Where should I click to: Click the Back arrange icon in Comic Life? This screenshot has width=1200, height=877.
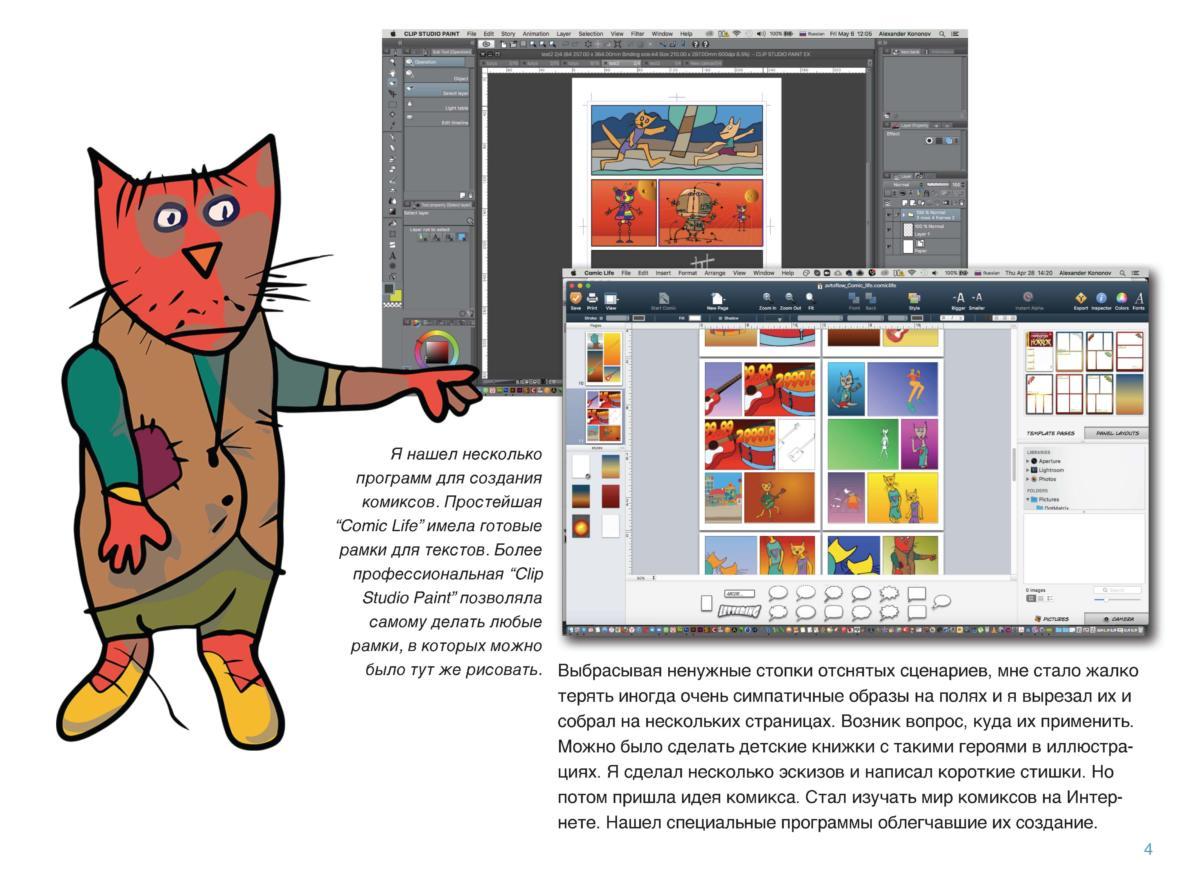tap(871, 298)
